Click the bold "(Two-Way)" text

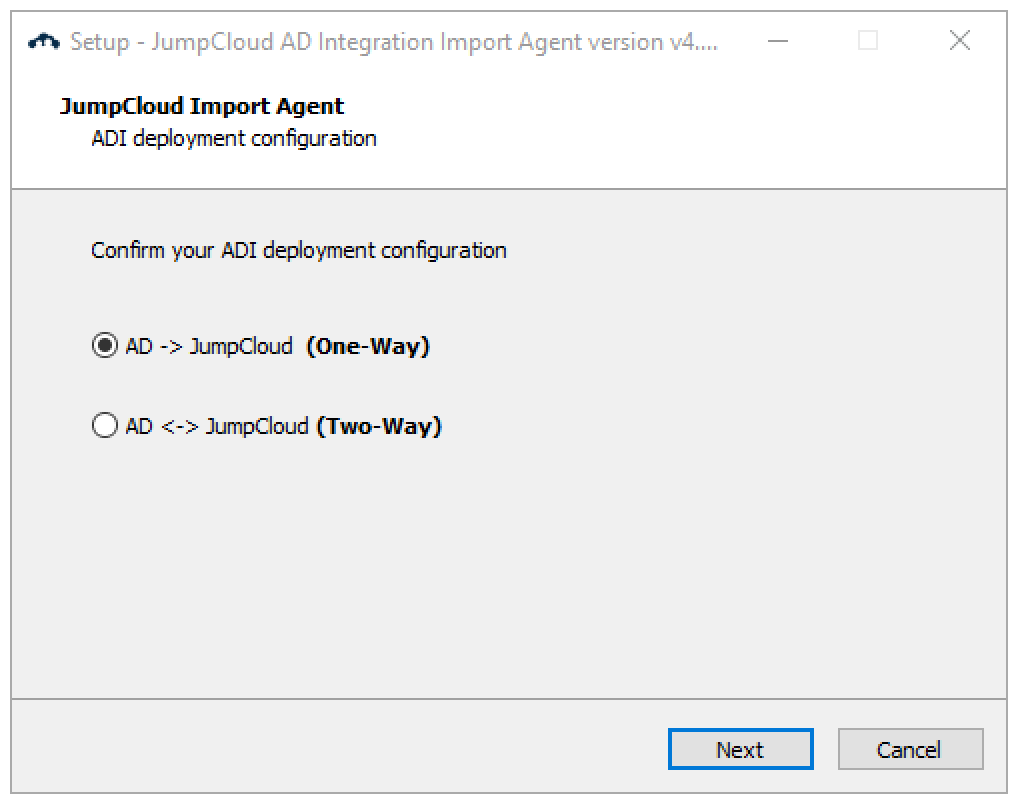click(379, 427)
